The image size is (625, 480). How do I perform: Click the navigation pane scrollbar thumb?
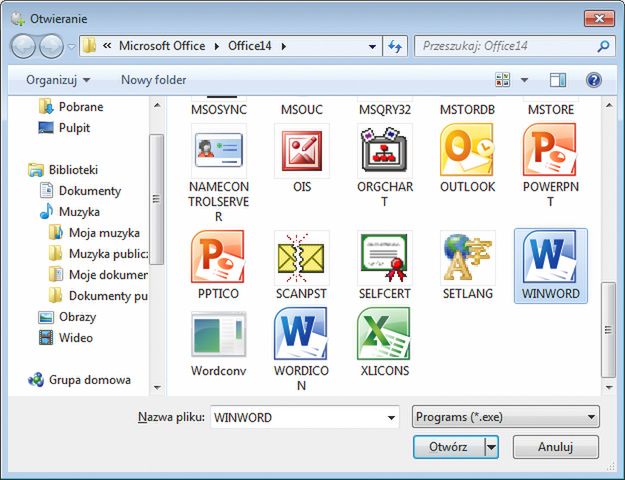[x=156, y=199]
